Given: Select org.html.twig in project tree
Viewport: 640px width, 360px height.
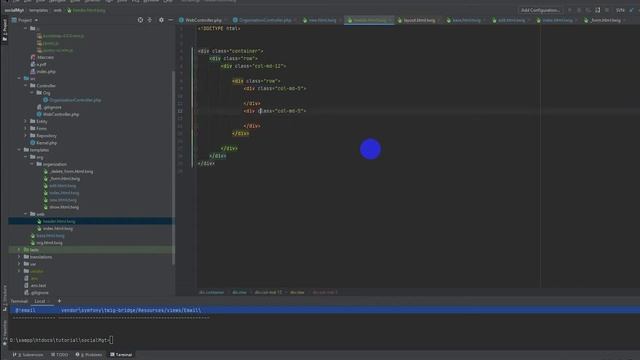Looking at the screenshot, I should 49,243.
